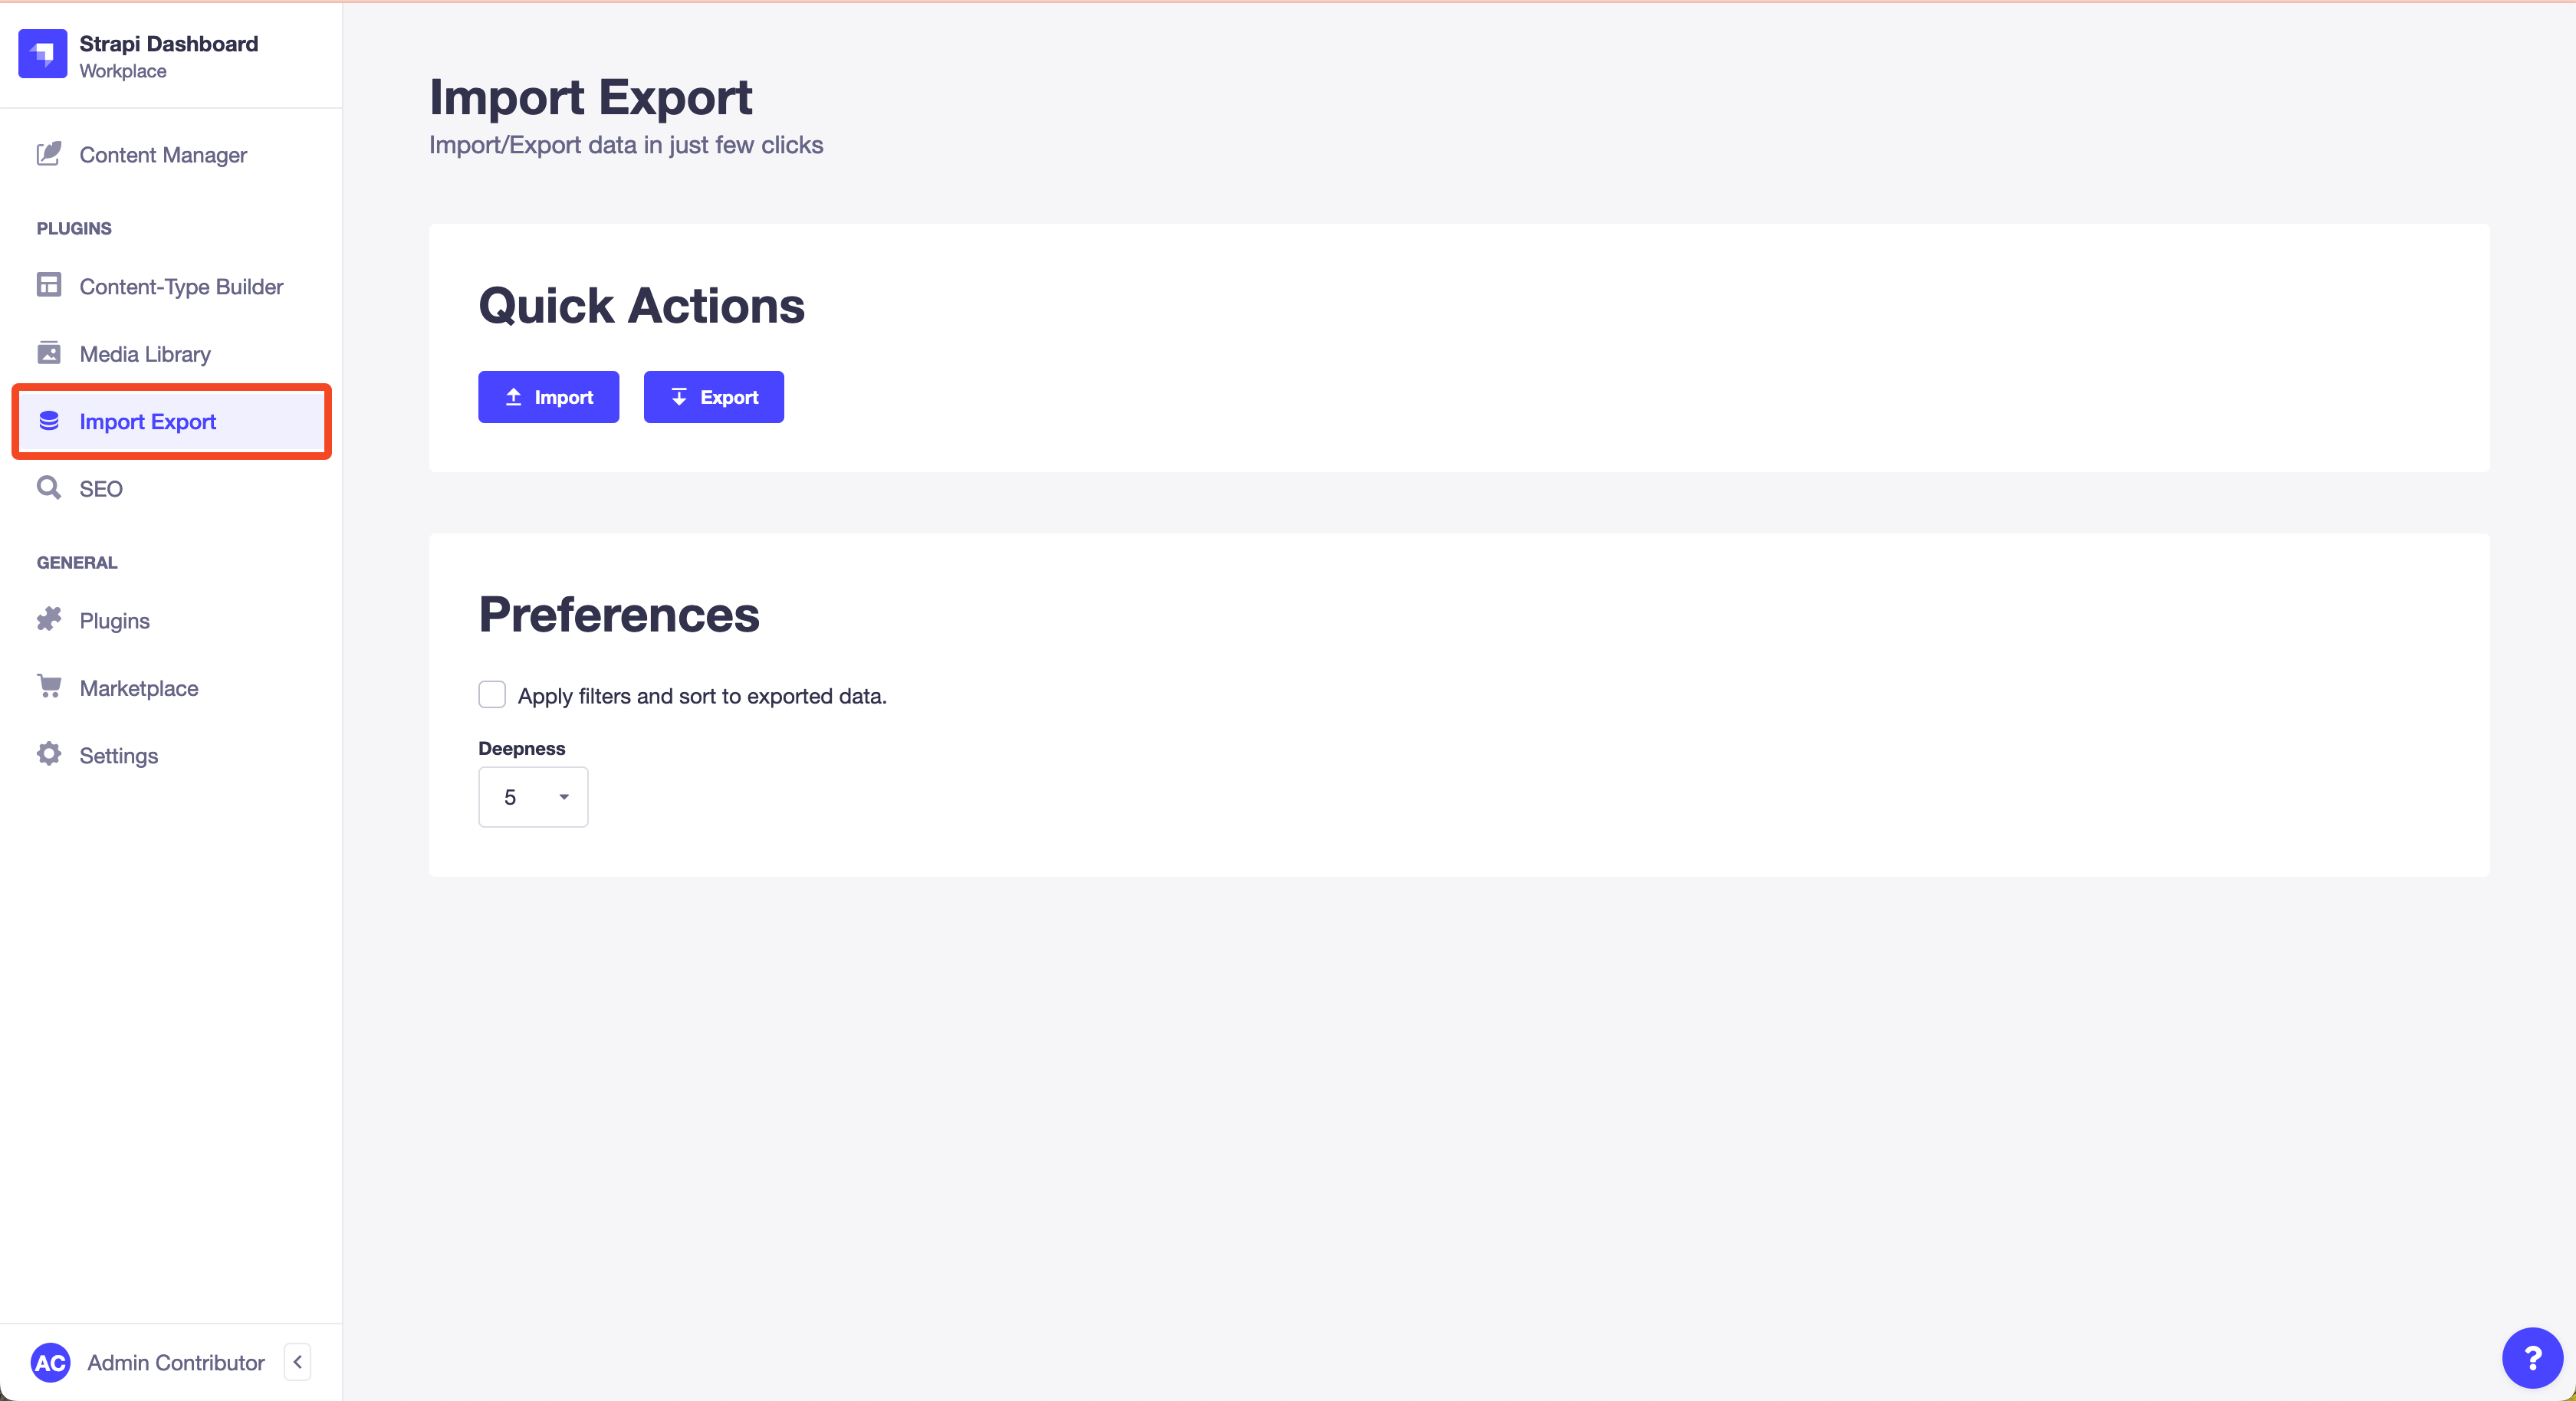The width and height of the screenshot is (2576, 1401).
Task: Click the Marketplace shopping cart icon
Action: (x=49, y=687)
